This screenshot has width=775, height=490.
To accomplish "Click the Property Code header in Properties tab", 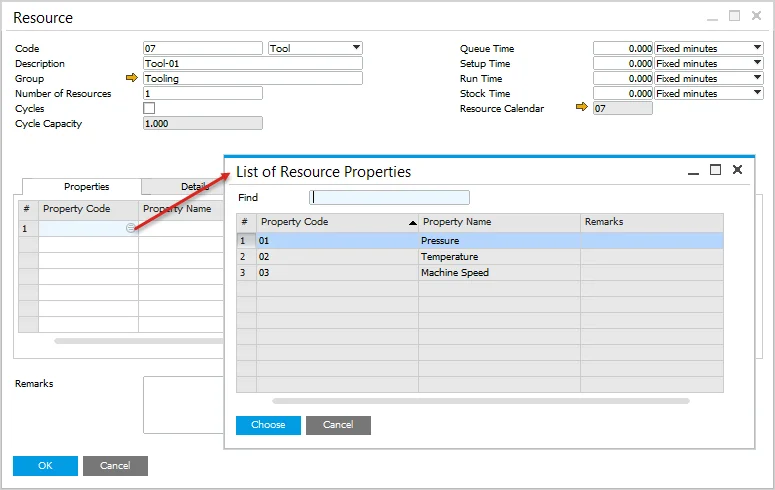I will [88, 210].
